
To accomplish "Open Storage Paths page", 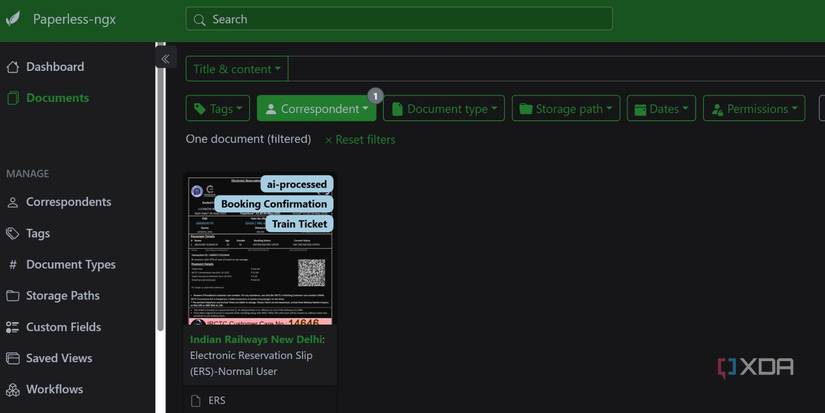I will [x=63, y=296].
